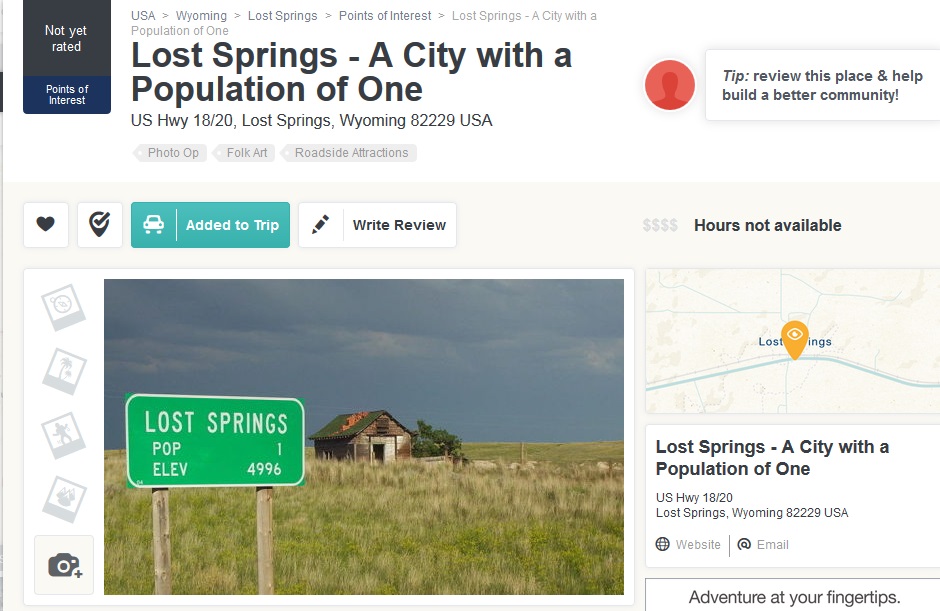The height and width of the screenshot is (611, 940).
Task: Select the Roadside Attractions tag
Action: click(351, 153)
